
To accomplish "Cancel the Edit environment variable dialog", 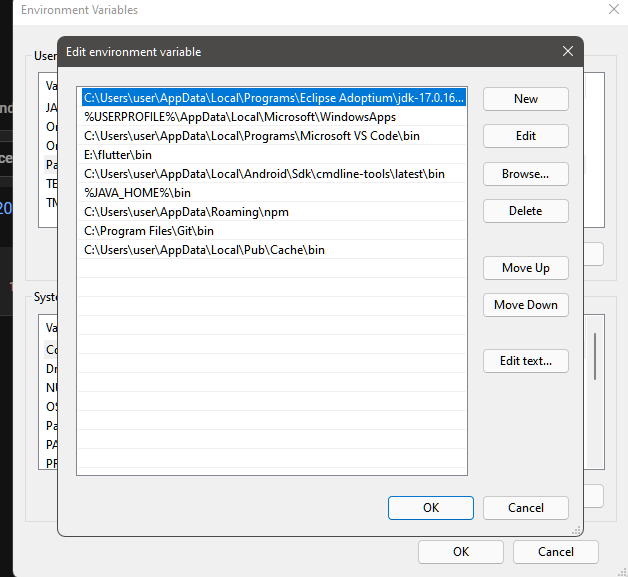I will point(525,507).
